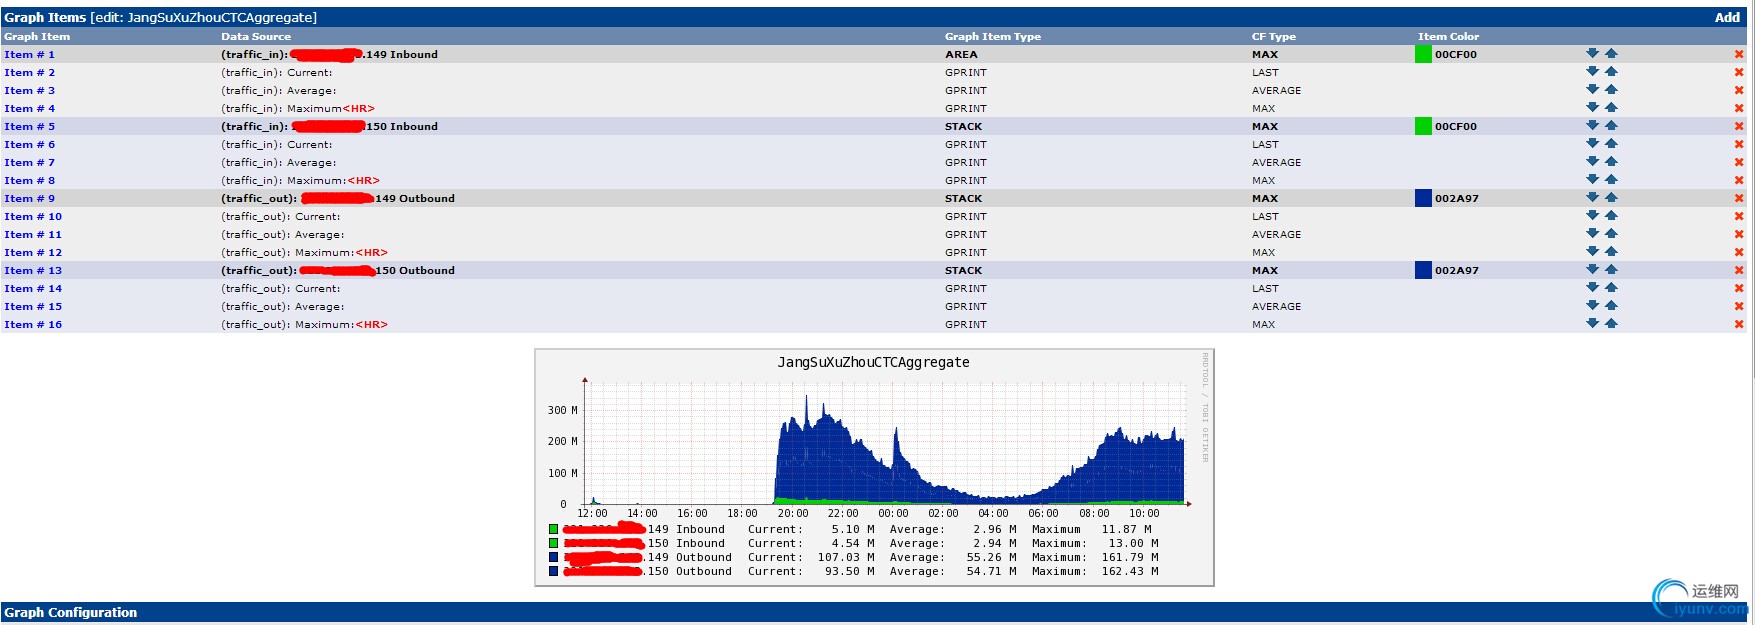Shift Item # 7 down using arrow
This screenshot has width=1755, height=625.
tap(1592, 162)
